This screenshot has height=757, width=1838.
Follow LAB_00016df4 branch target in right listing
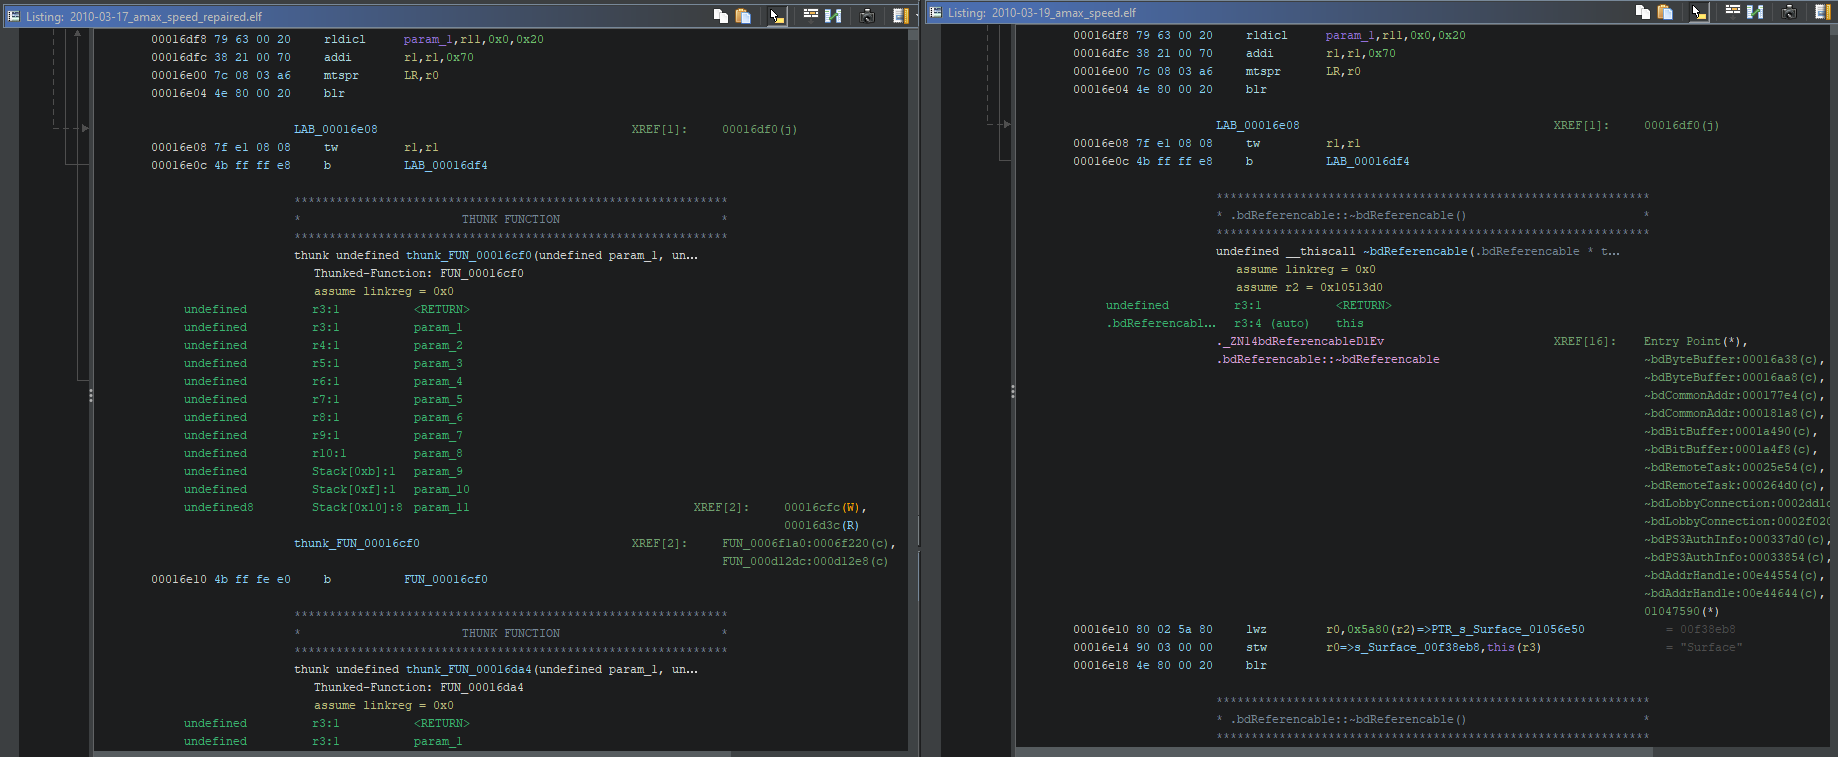[1367, 162]
